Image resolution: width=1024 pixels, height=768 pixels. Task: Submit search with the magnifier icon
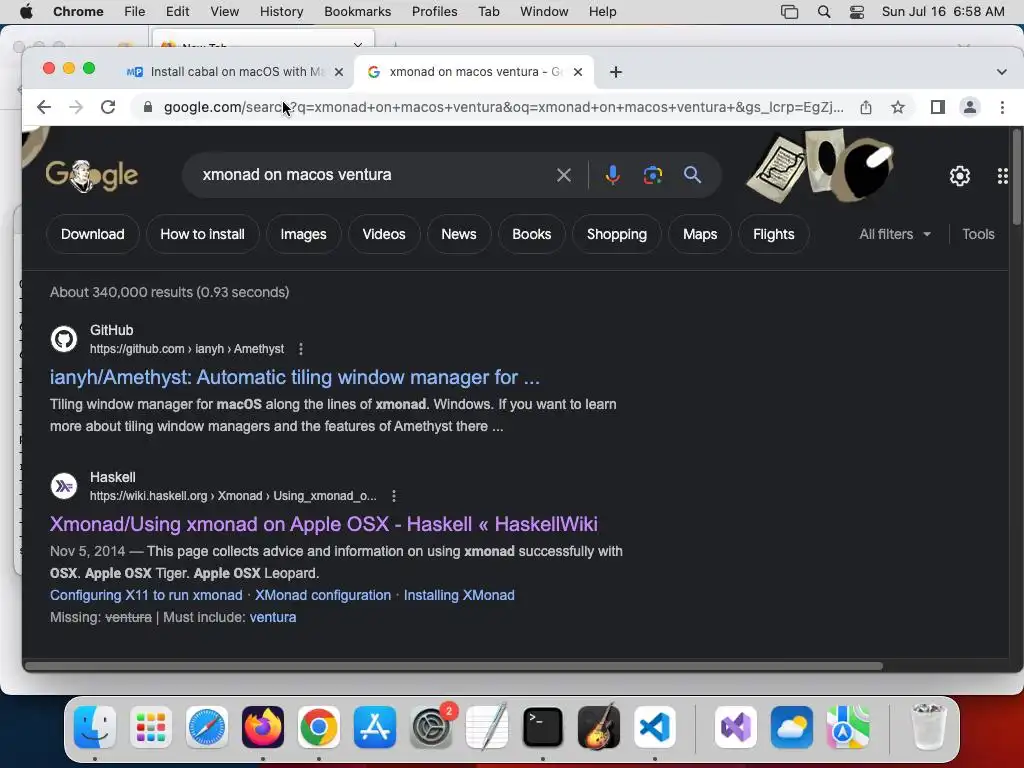pyautogui.click(x=692, y=174)
